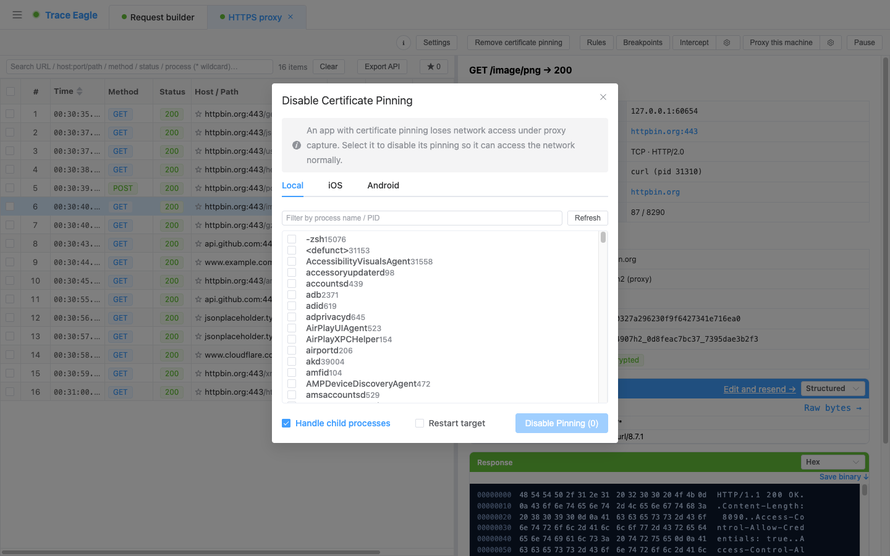Viewport: 890px width, 556px height.
Task: Click the info icon beside Settings
Action: (403, 43)
